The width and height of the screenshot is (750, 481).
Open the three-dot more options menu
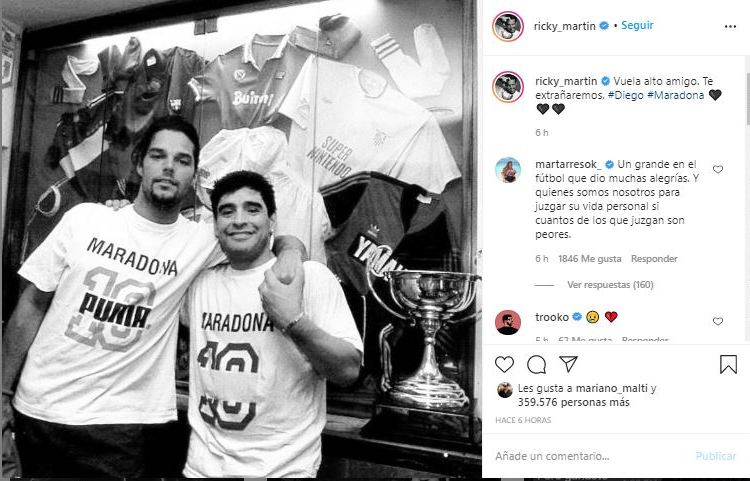pyautogui.click(x=730, y=26)
